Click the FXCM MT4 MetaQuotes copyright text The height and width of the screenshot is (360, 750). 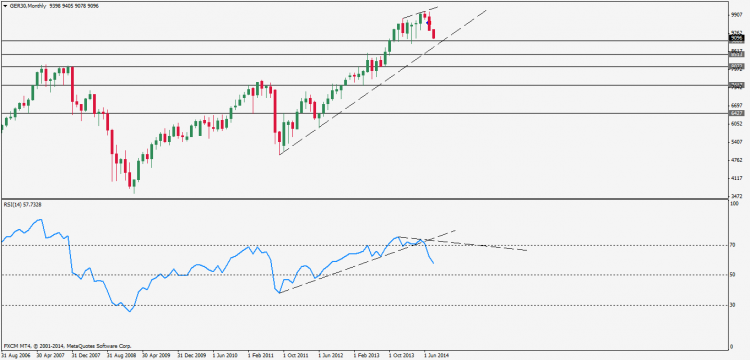point(67,346)
